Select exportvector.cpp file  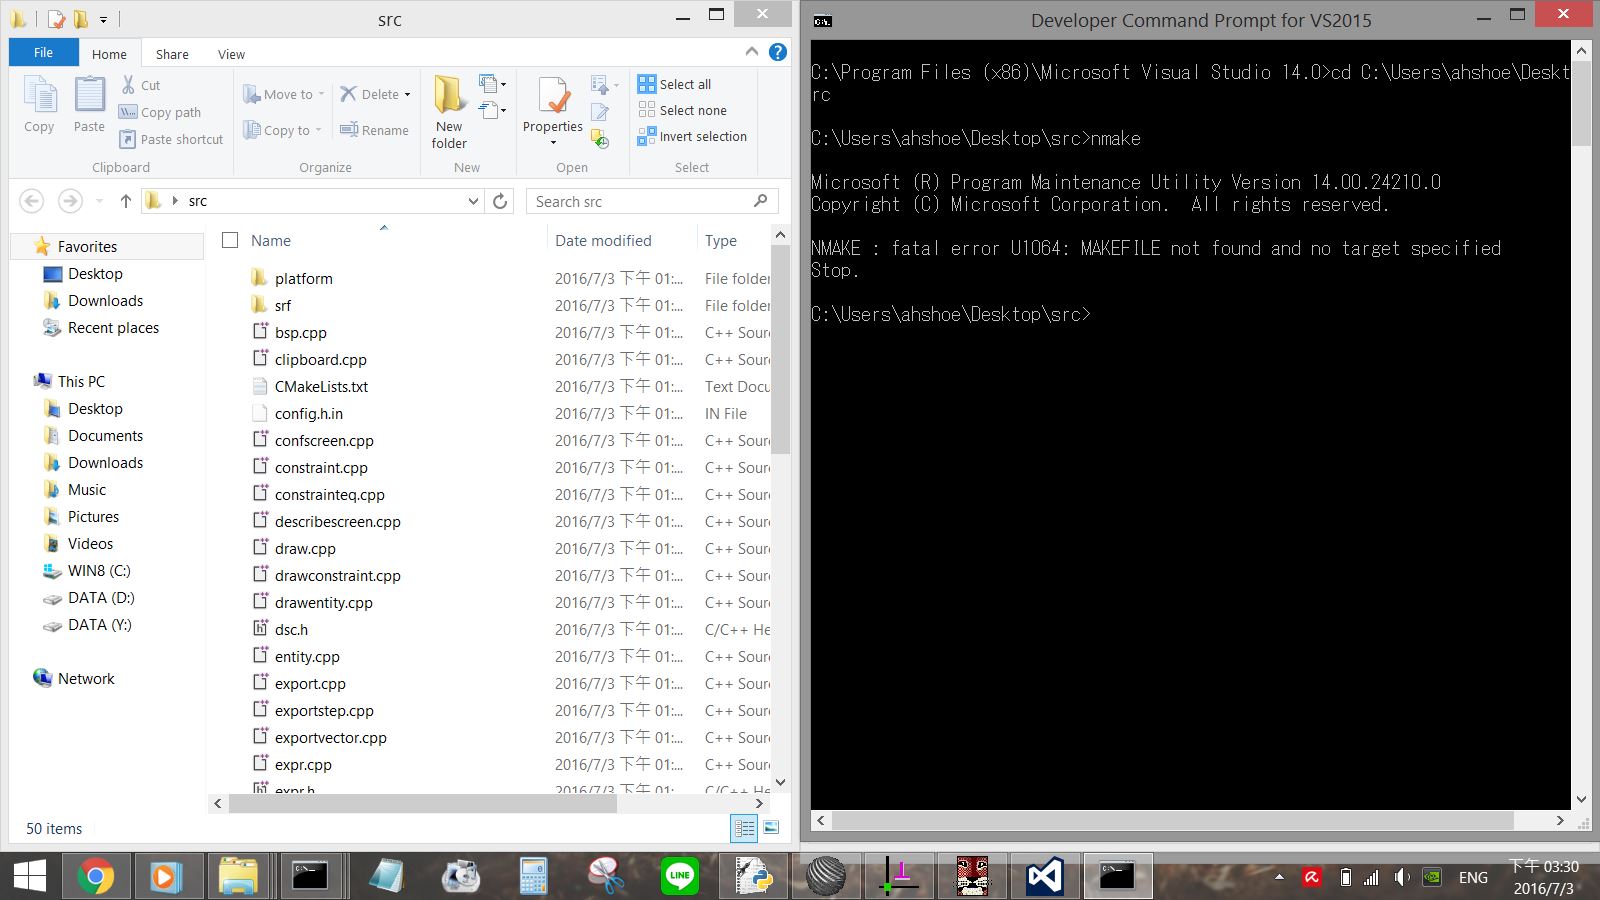tap(330, 737)
